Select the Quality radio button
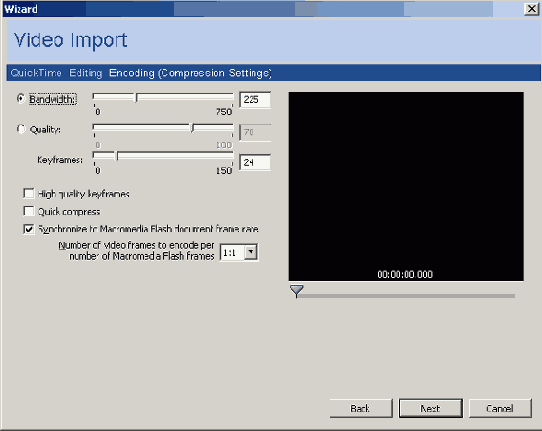Screen dimensions: 542x431 21,129
